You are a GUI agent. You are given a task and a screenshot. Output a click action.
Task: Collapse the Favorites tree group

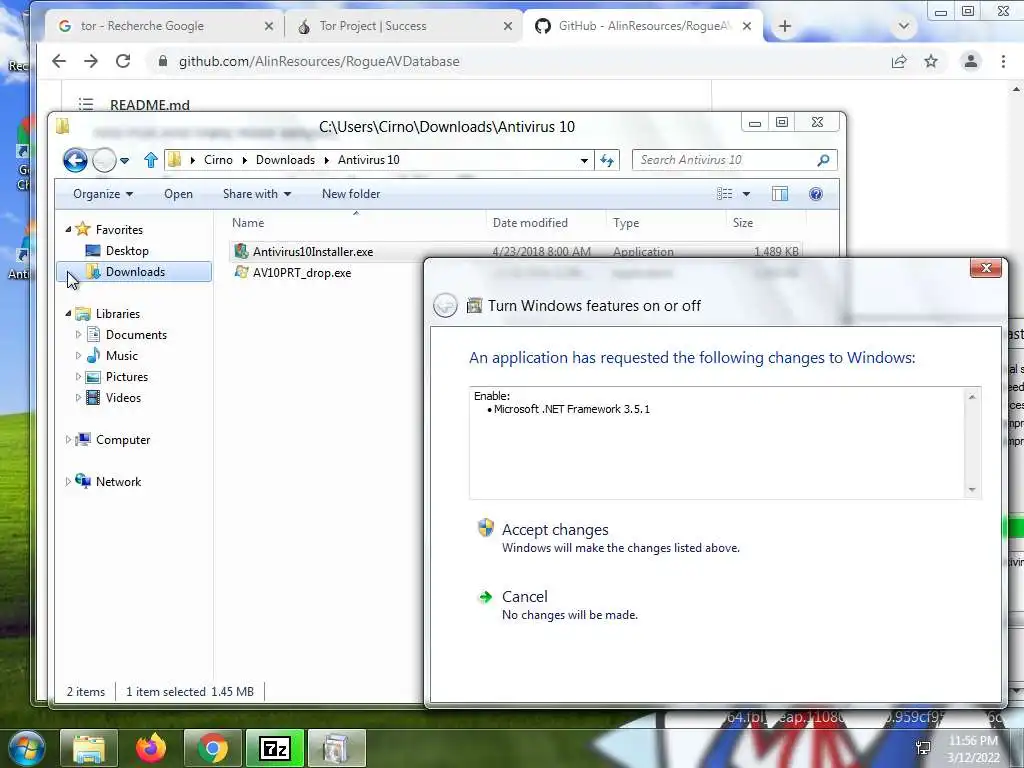coord(69,229)
